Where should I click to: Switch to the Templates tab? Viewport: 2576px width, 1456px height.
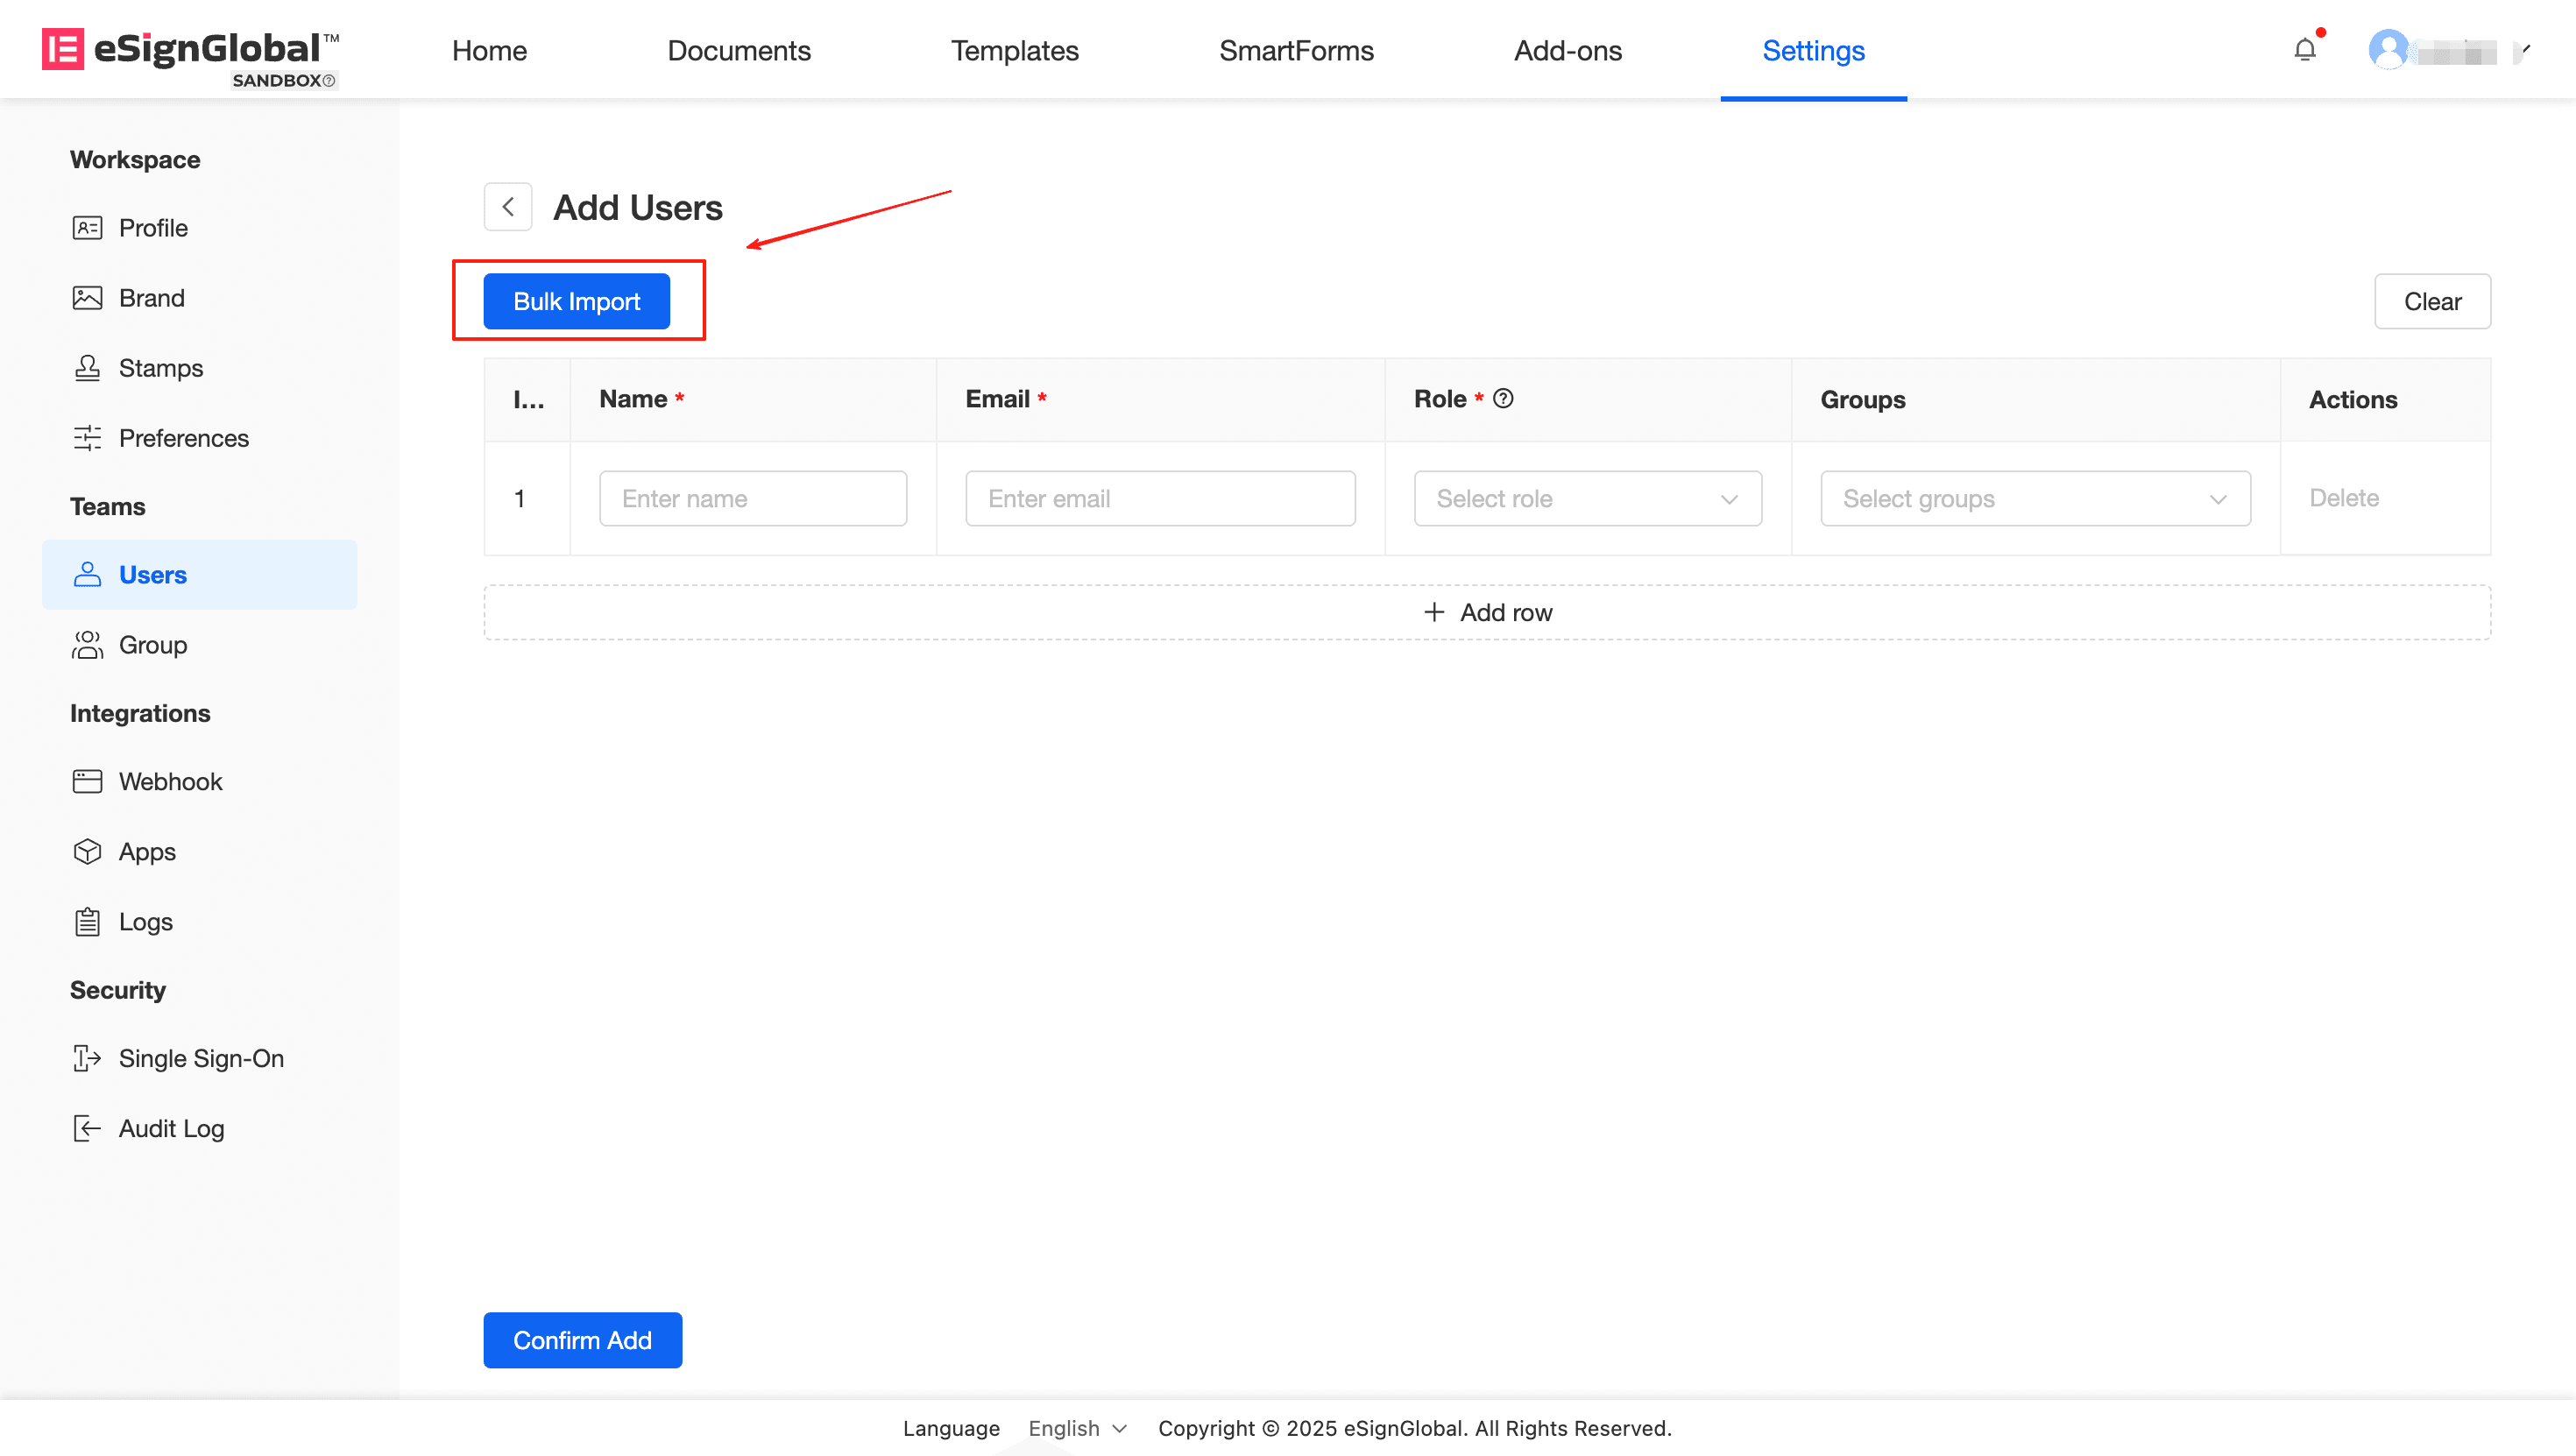1014,50
